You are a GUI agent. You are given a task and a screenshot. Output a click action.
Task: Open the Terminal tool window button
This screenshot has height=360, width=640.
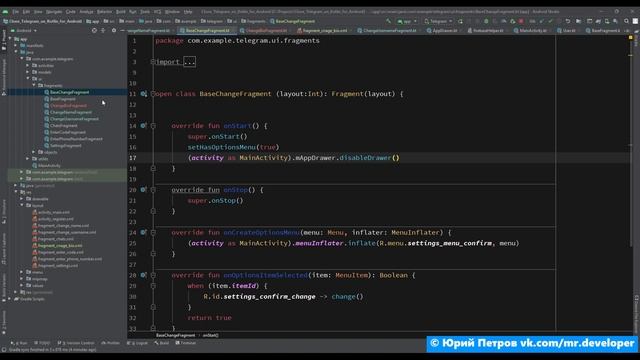[x=186, y=343]
